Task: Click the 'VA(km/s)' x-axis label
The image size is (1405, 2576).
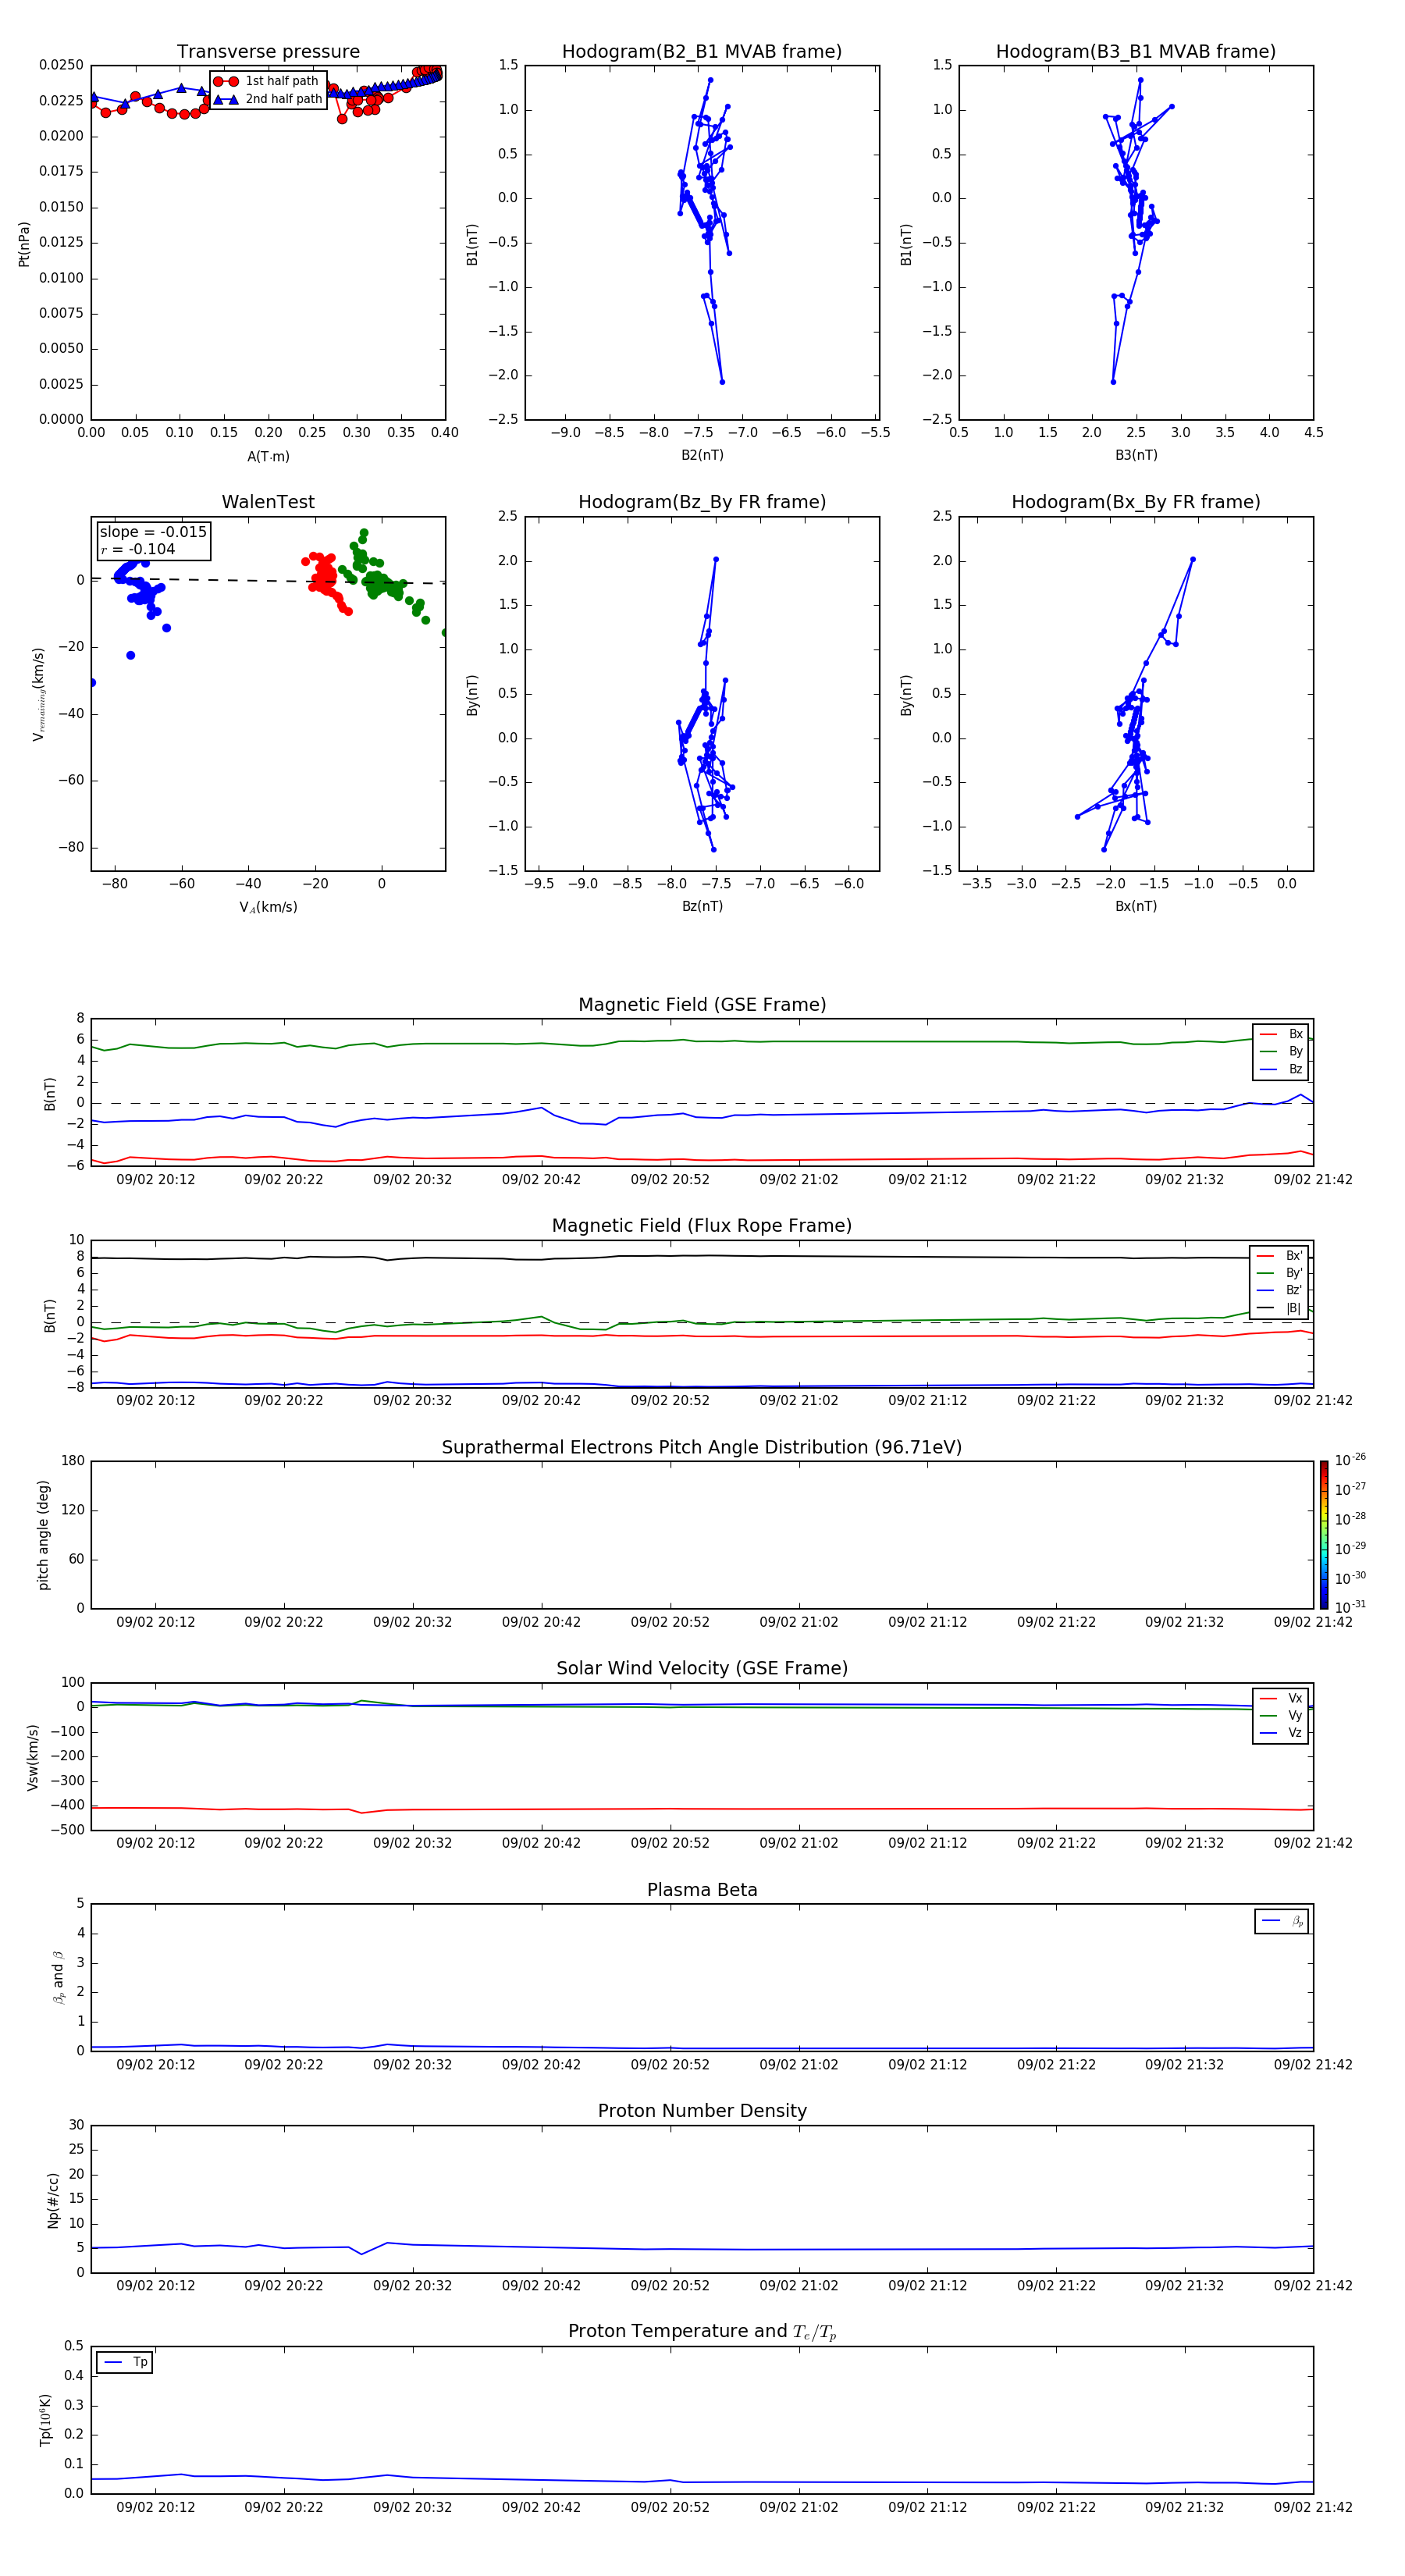Action: [268, 907]
